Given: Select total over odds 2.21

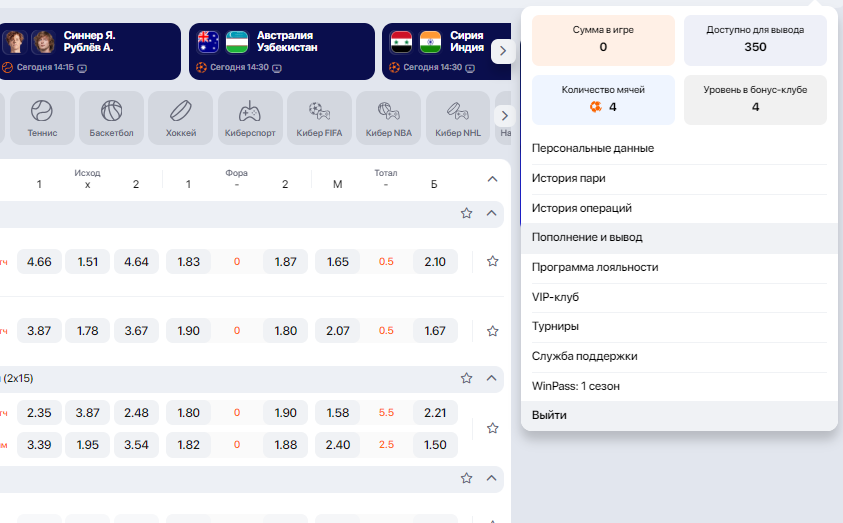Looking at the screenshot, I should (x=435, y=413).
